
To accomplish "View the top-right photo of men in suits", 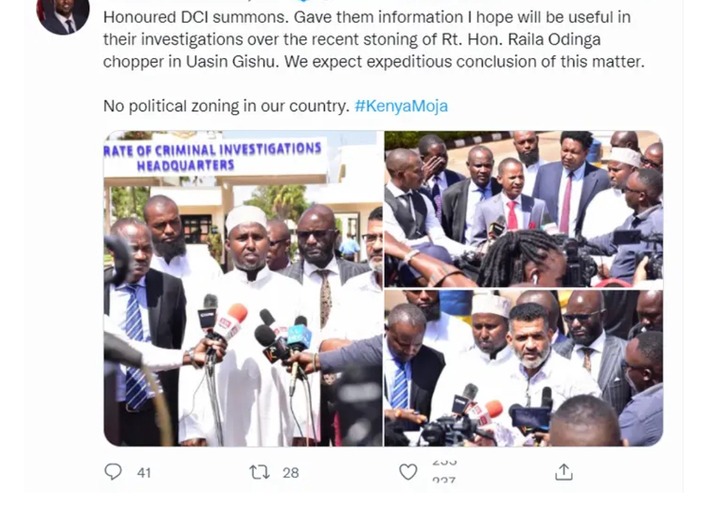I will point(523,209).
